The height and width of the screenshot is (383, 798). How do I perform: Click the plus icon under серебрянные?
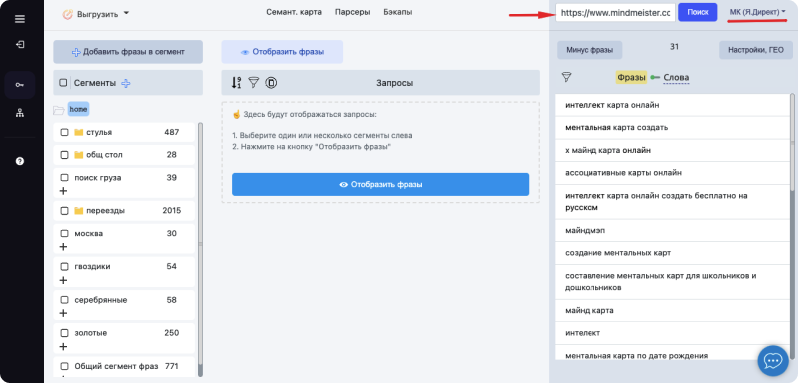pyautogui.click(x=64, y=313)
